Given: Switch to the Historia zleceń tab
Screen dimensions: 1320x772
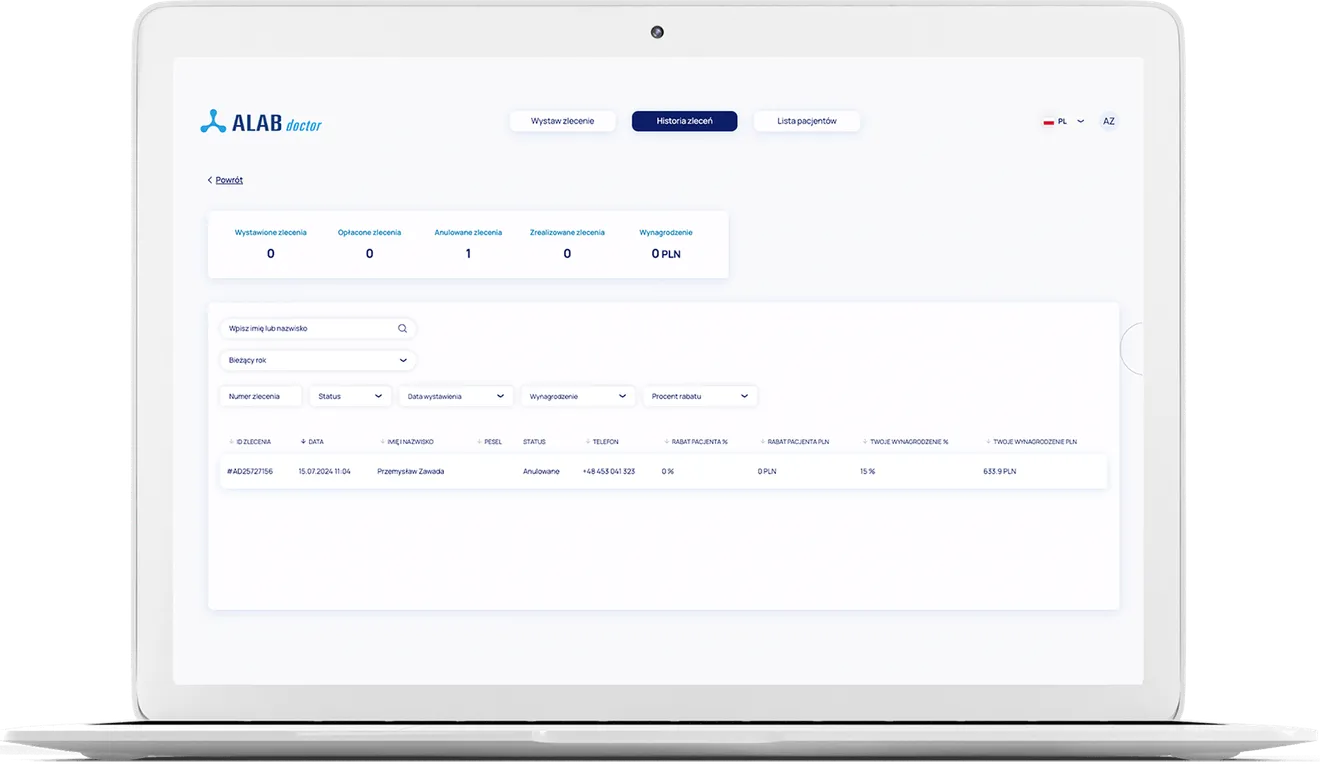Looking at the screenshot, I should (x=684, y=121).
